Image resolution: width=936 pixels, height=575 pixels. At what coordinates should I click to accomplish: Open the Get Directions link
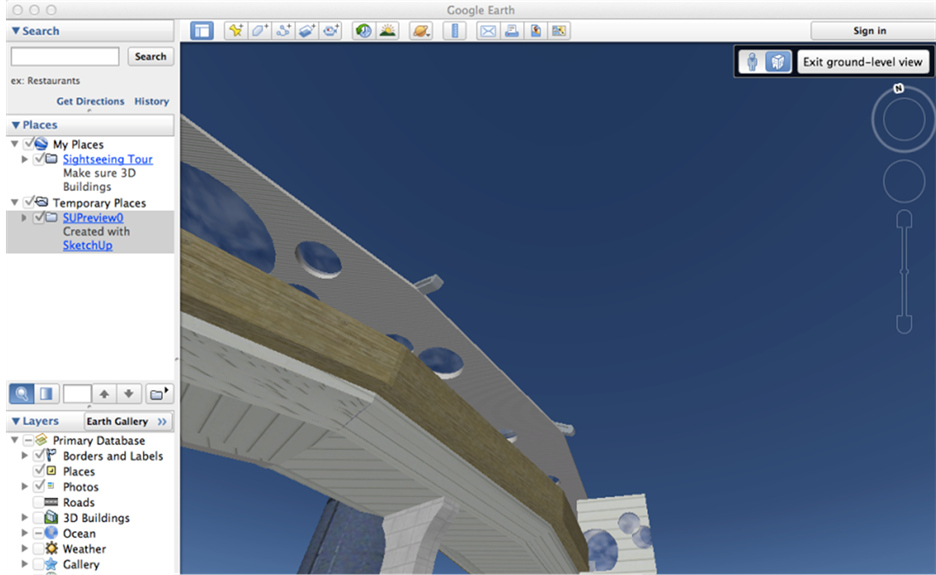90,101
